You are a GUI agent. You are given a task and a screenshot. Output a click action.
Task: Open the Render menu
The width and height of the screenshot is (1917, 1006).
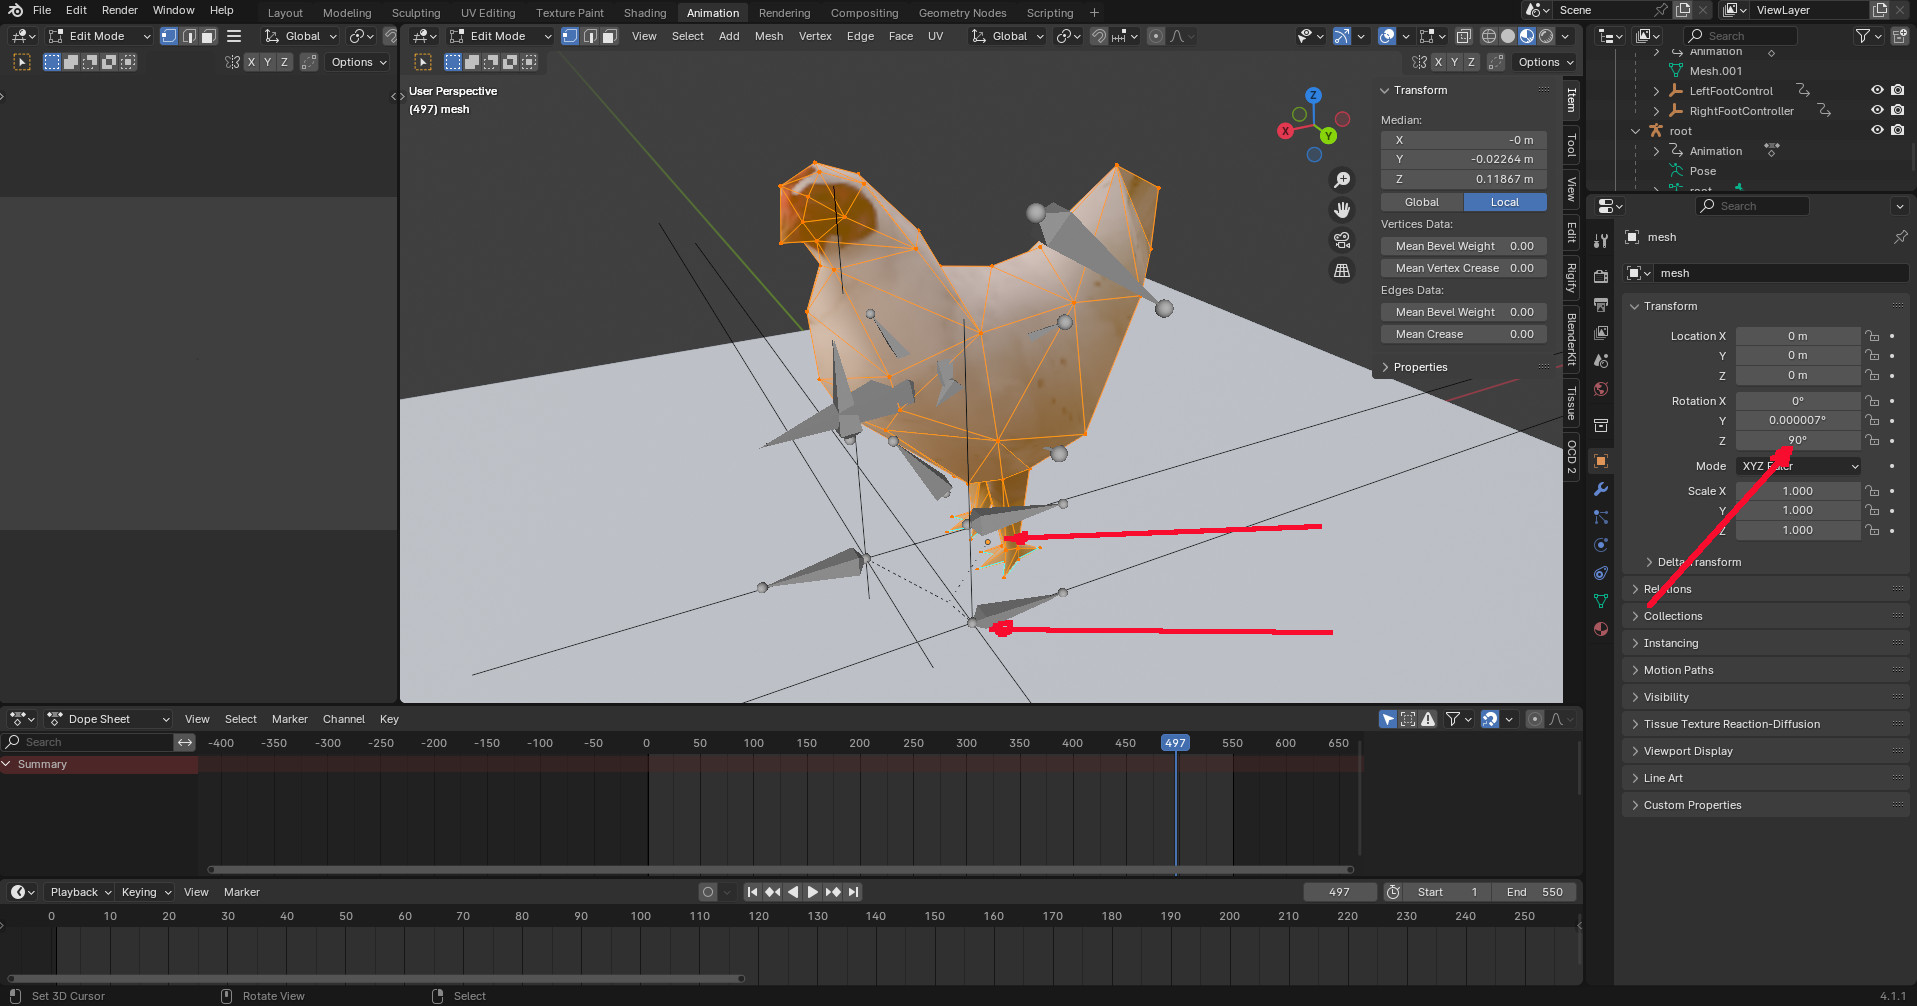pos(120,10)
